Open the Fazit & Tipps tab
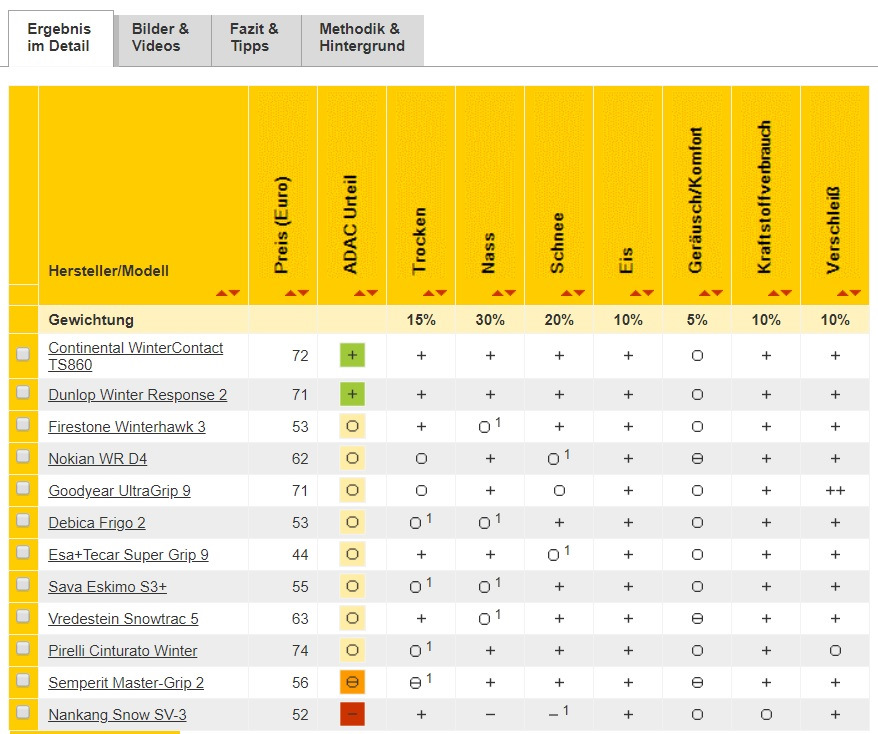 pos(256,40)
